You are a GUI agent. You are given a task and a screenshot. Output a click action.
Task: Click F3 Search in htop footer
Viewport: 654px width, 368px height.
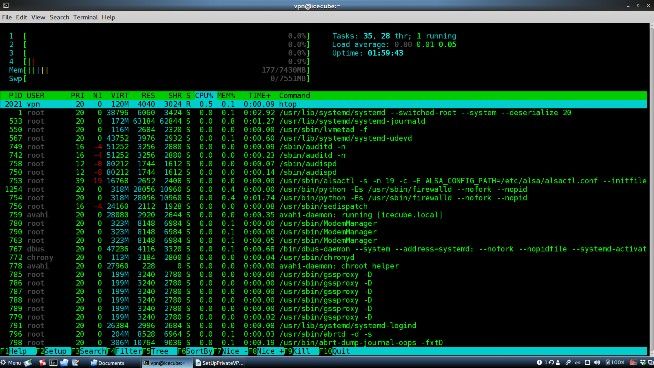[x=89, y=351]
